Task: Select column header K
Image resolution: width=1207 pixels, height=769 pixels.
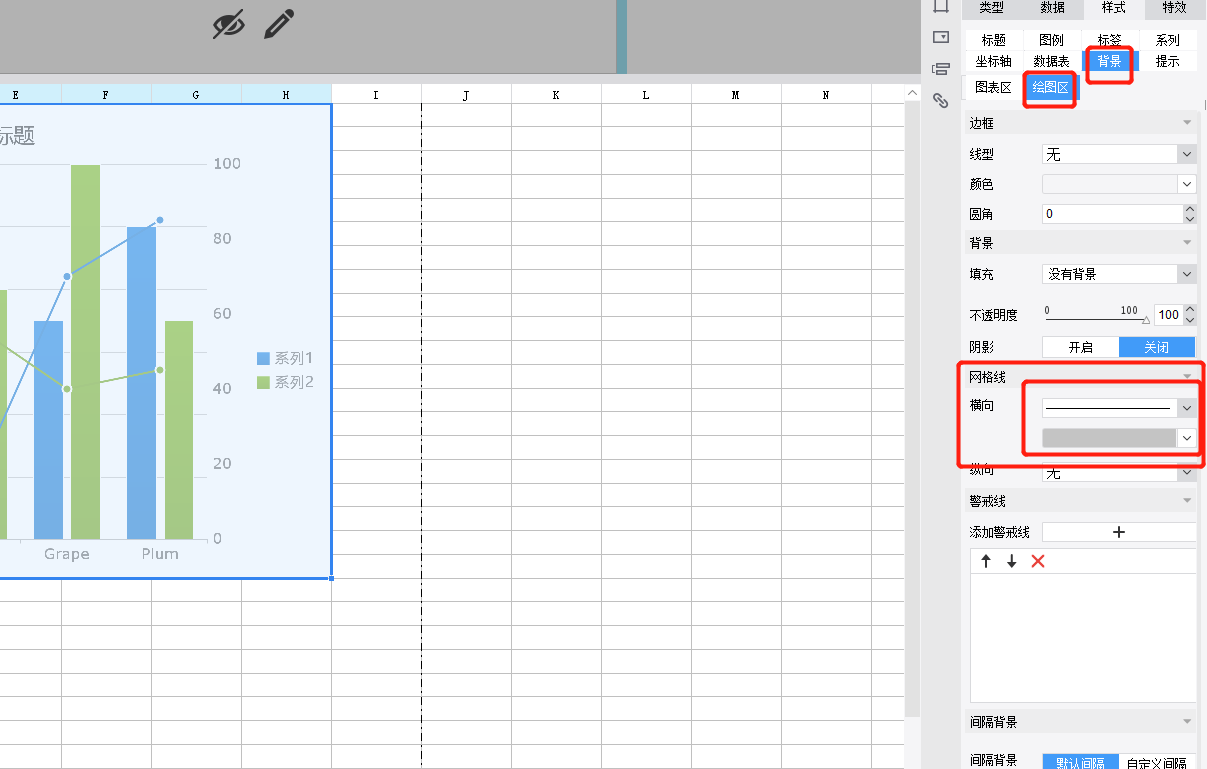Action: tap(556, 95)
